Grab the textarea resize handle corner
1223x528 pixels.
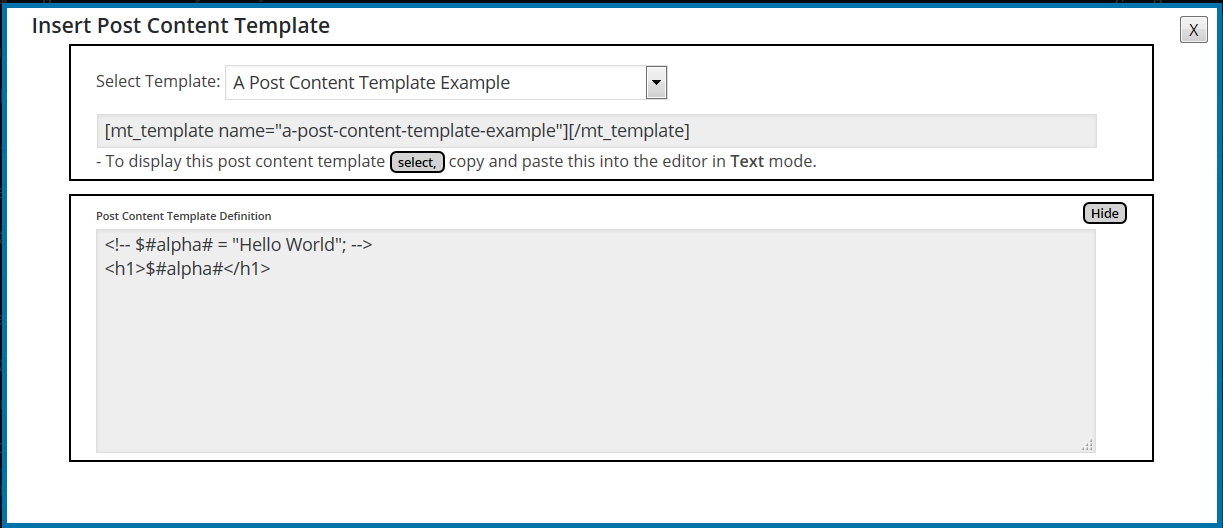click(x=1087, y=445)
